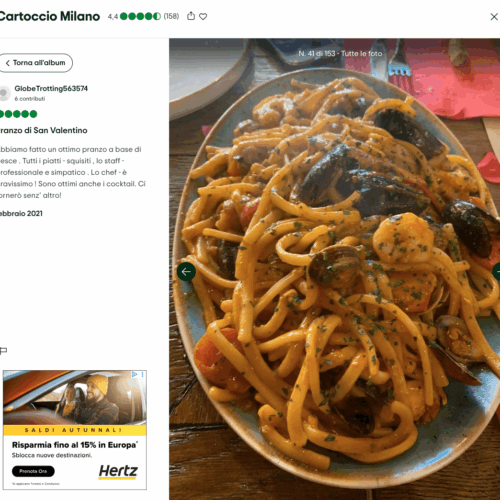Click the share icon beside the reviews count
Screen dimensions: 500x500
tap(191, 16)
